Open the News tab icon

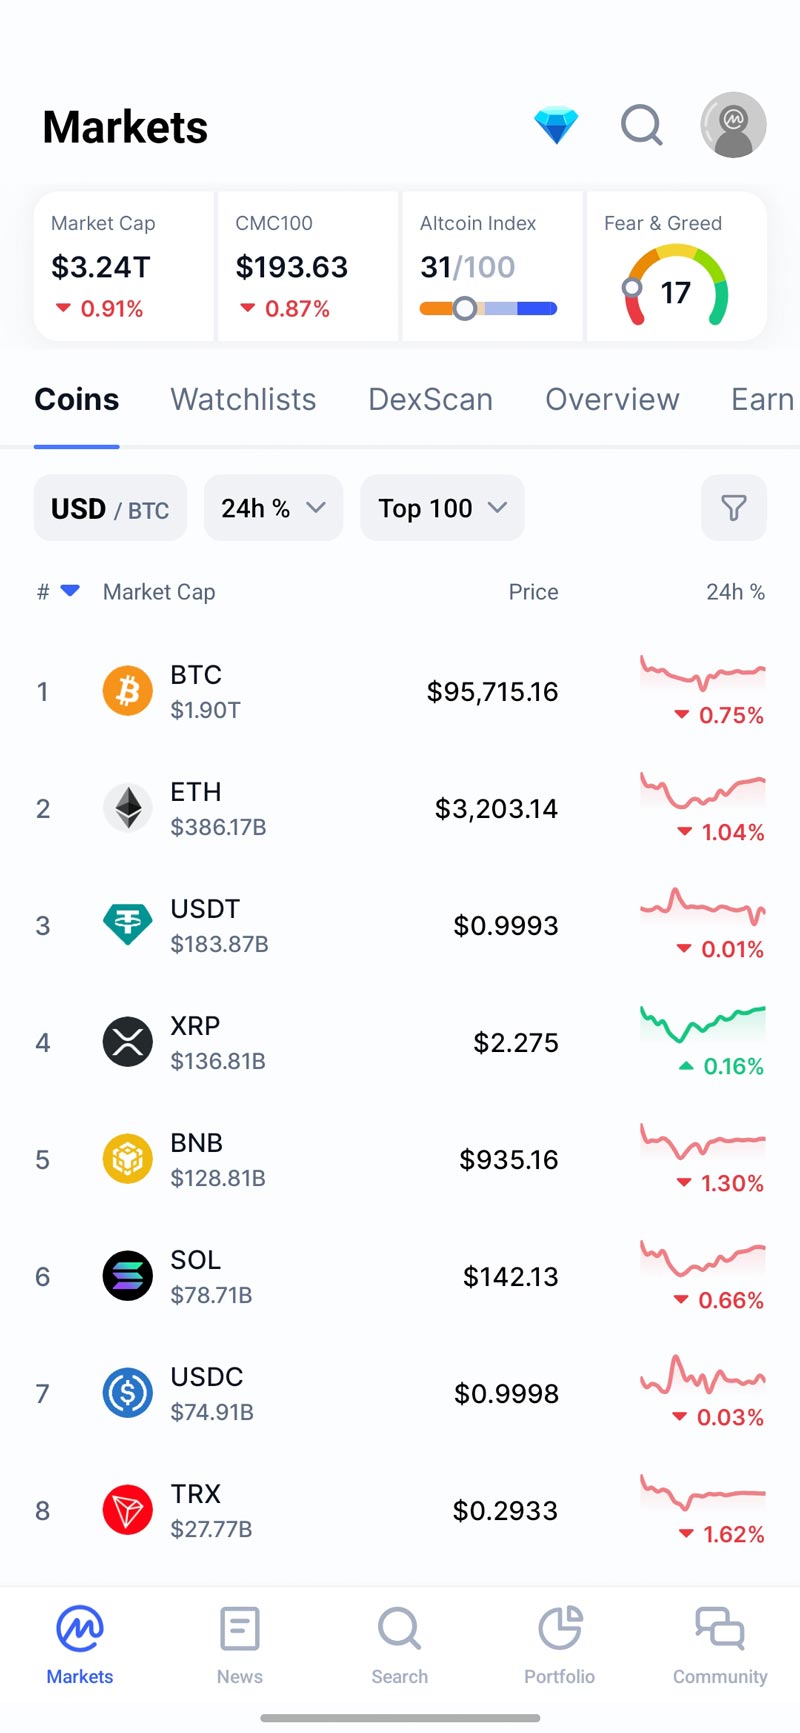coord(240,1629)
